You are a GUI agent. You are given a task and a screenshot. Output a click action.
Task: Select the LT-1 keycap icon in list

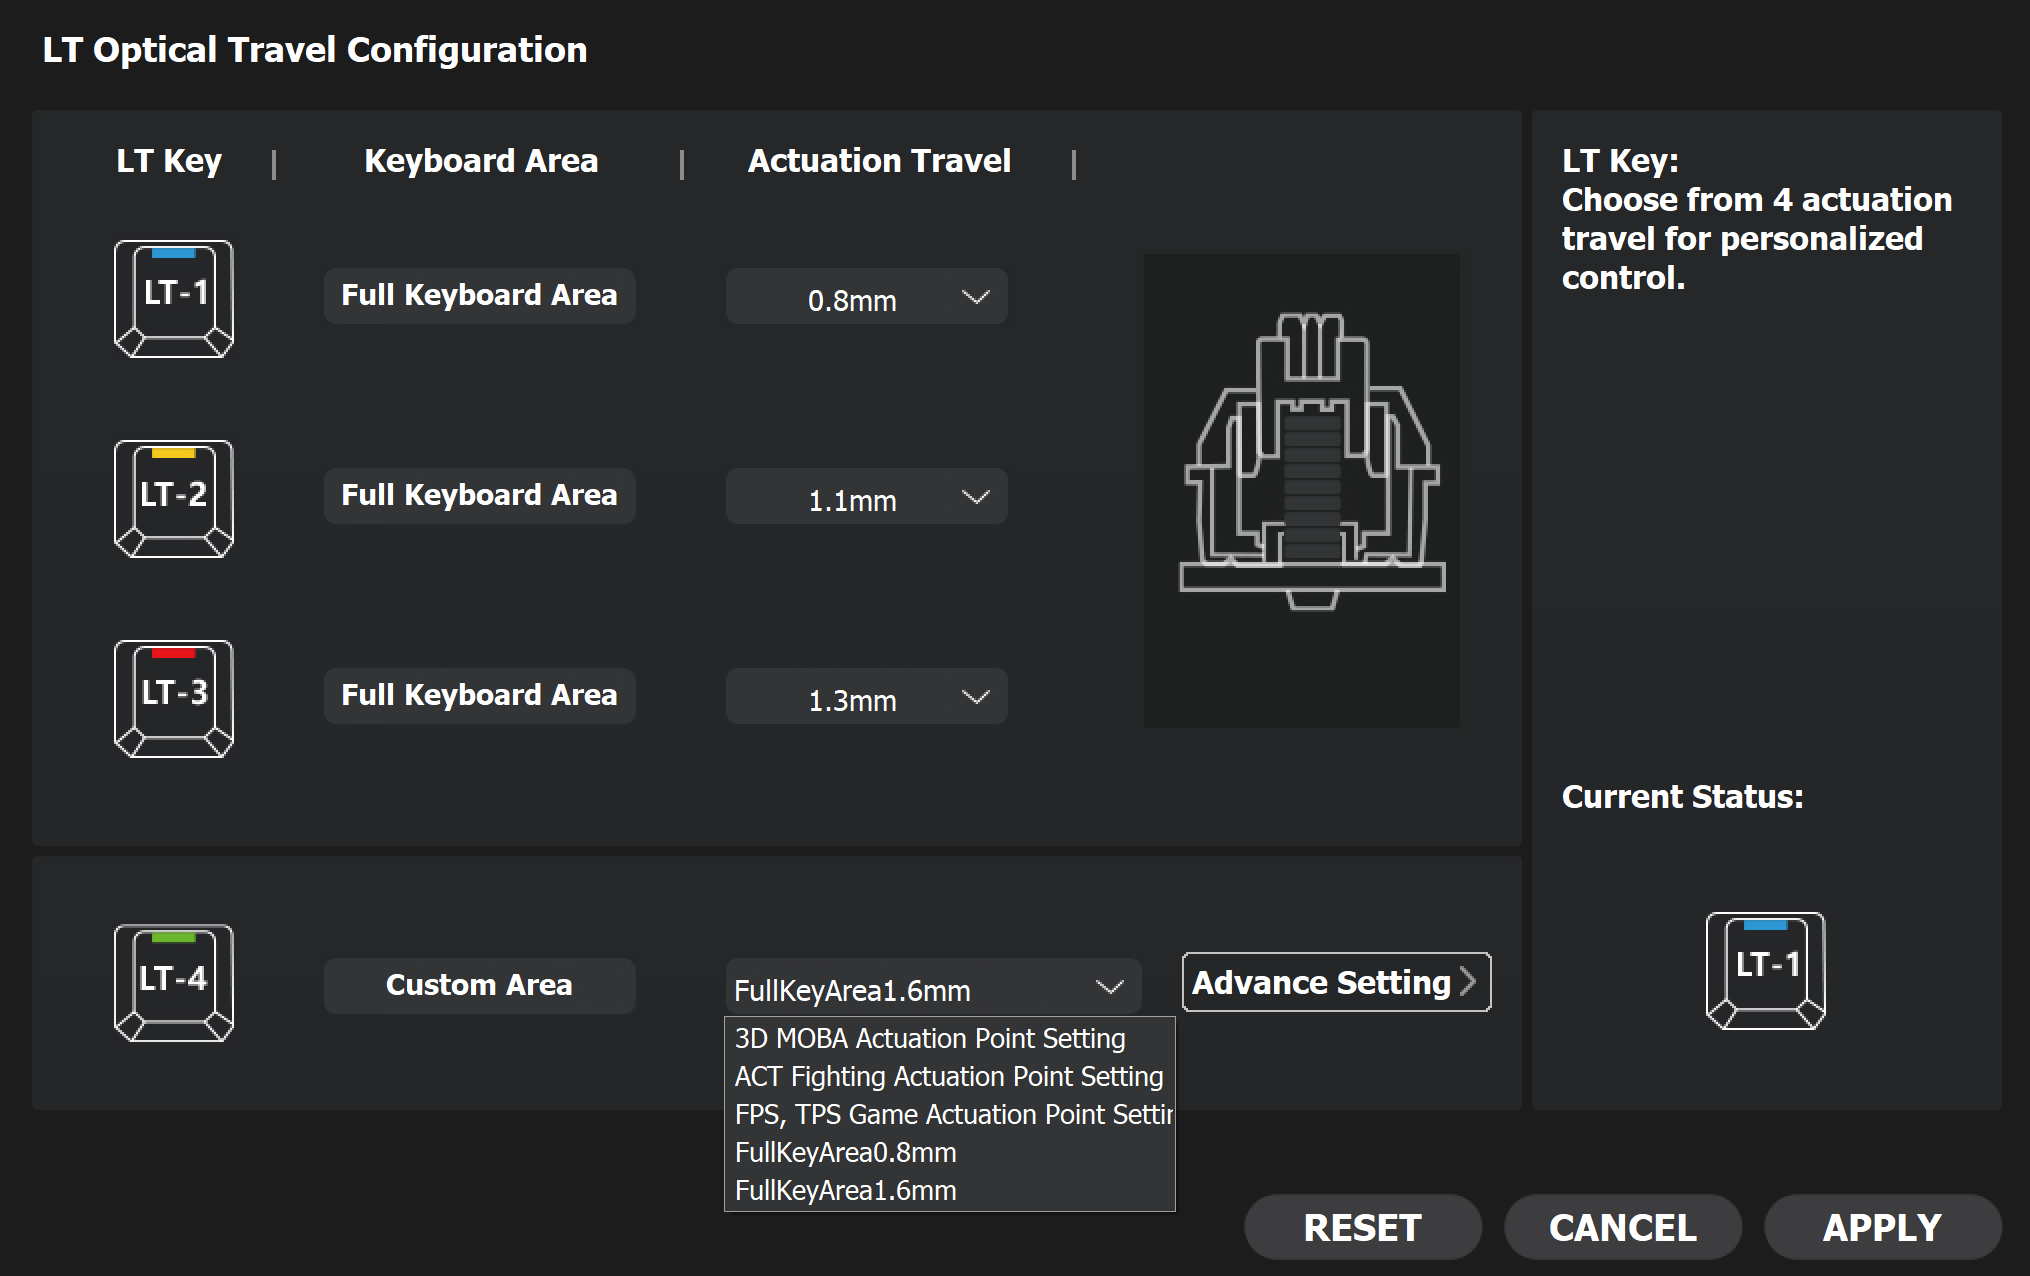pyautogui.click(x=174, y=299)
